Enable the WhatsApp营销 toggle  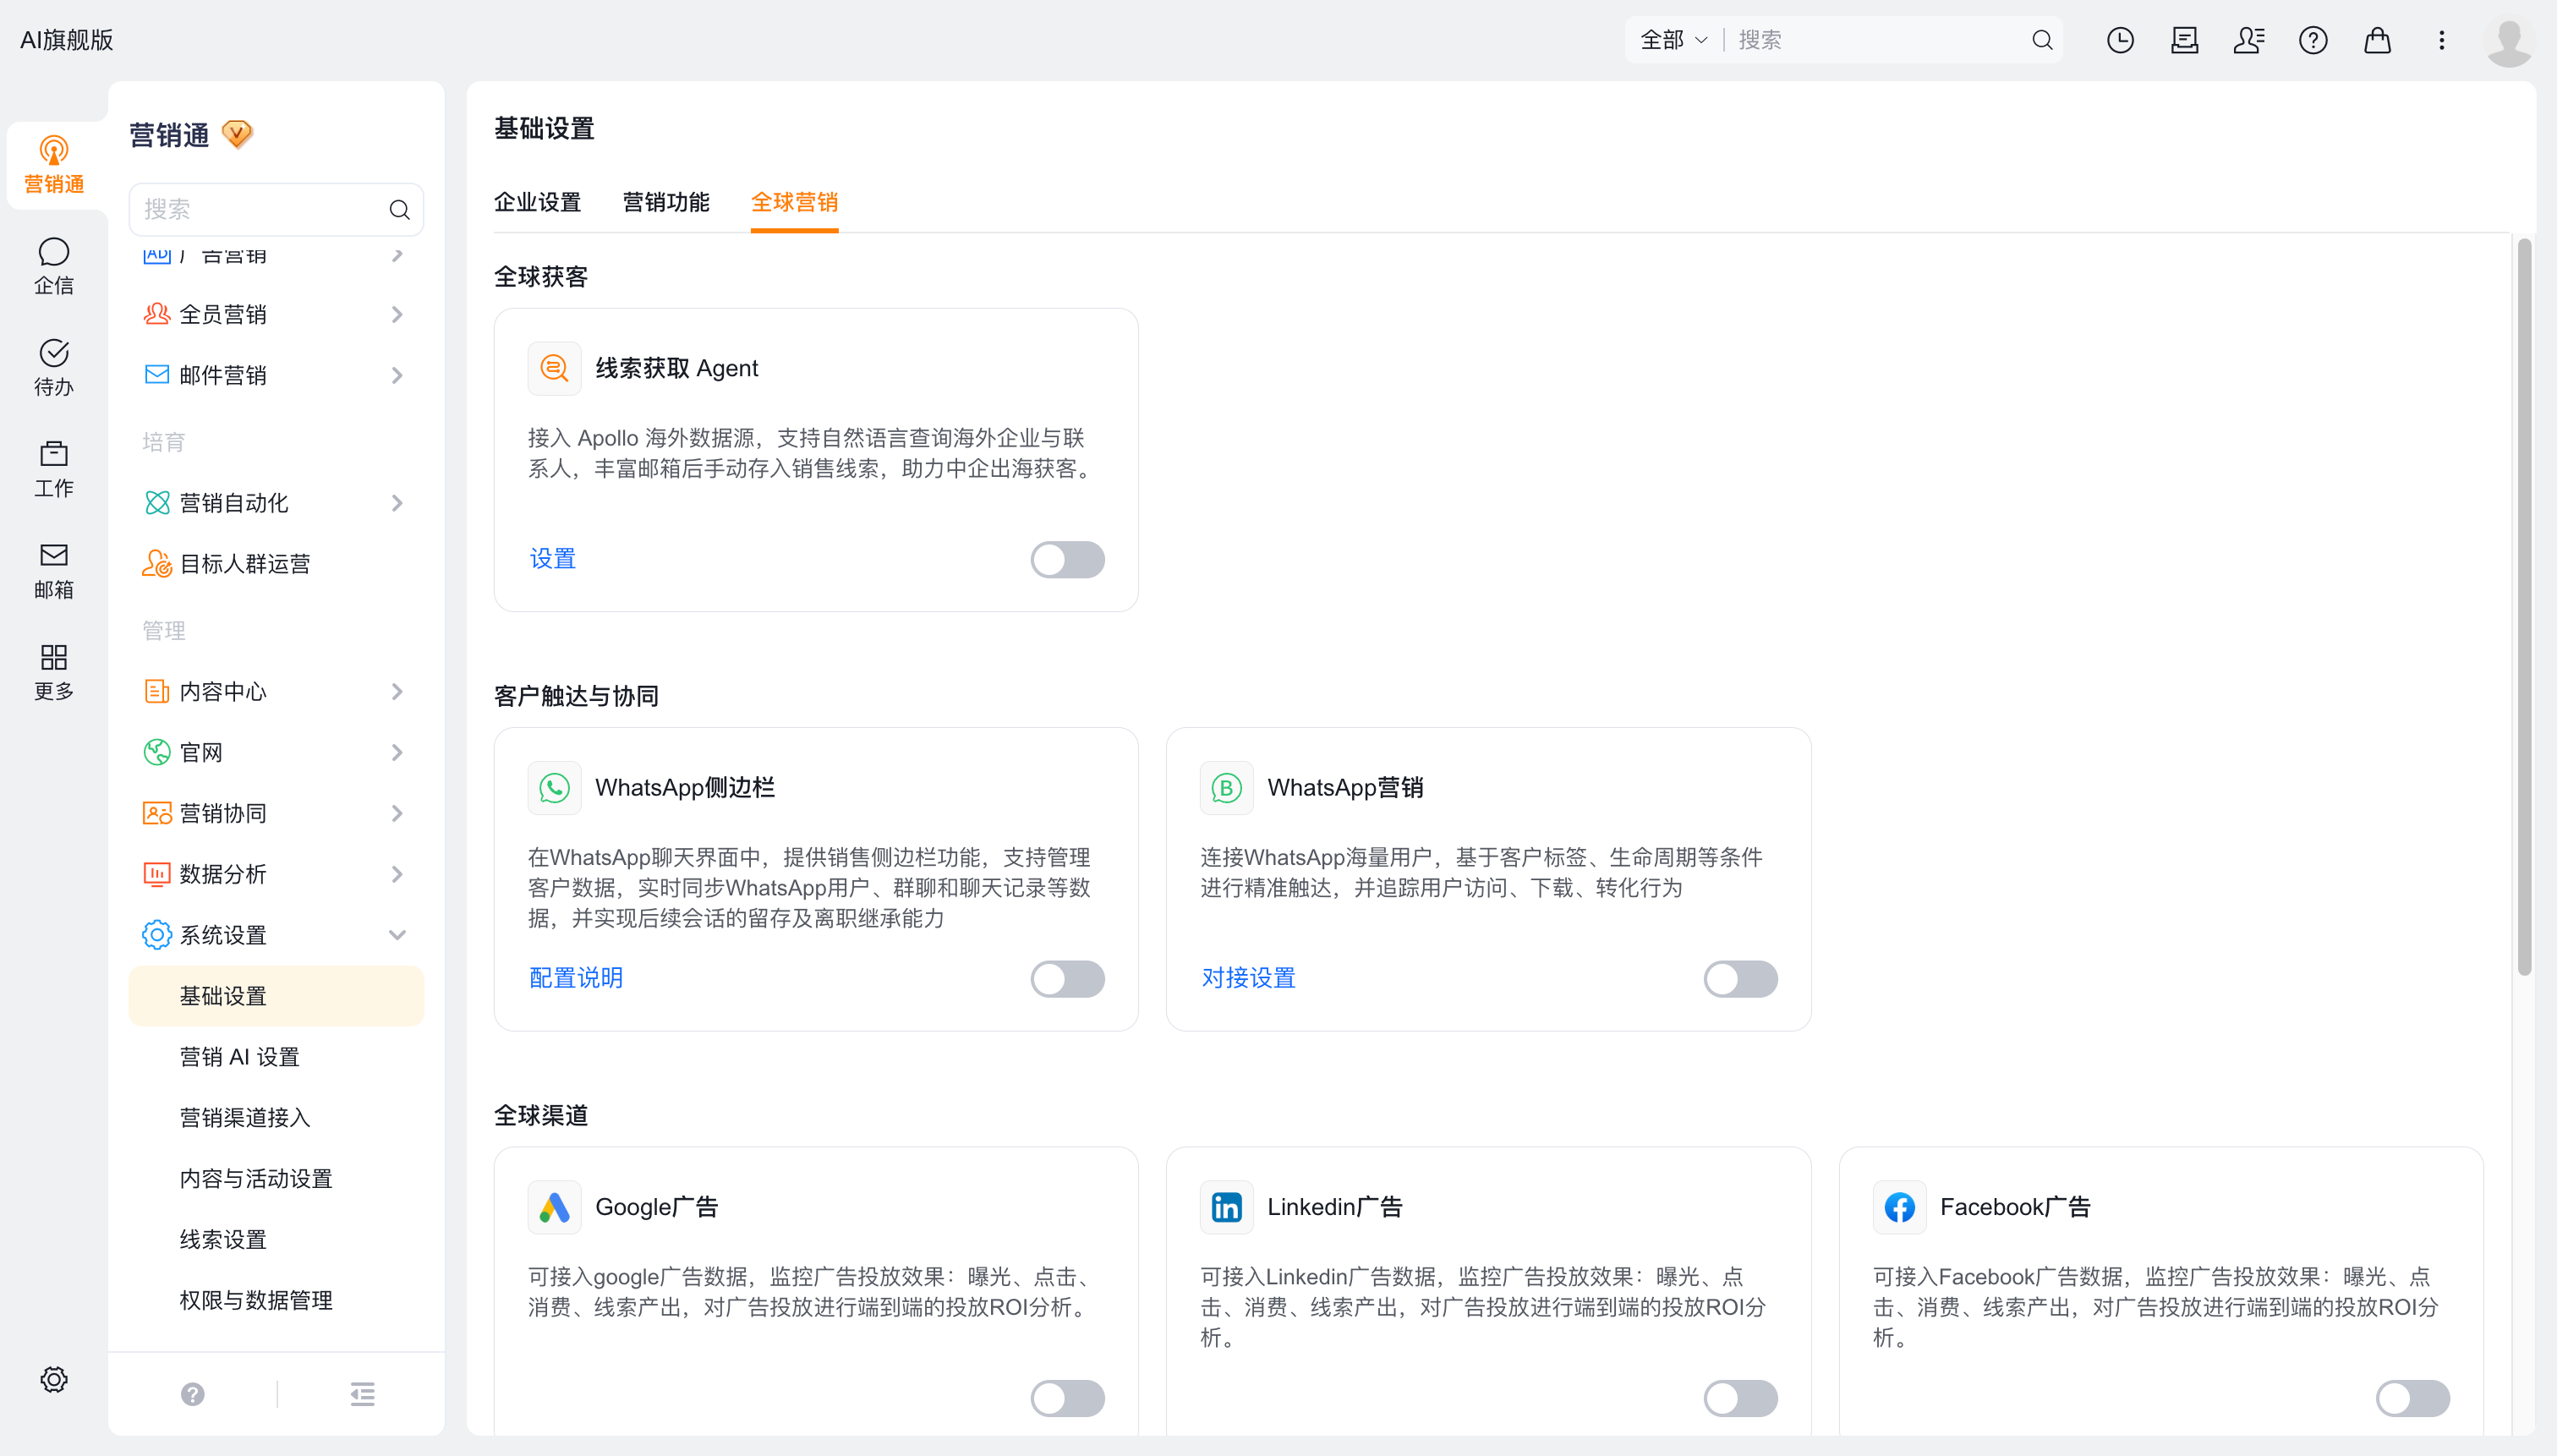[x=1741, y=979]
